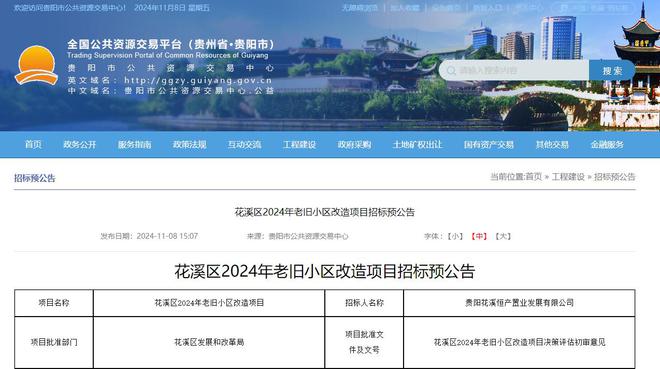Select the 土地矿权出让 navigation item
Image resolution: width=660 pixels, height=369 pixels.
(x=417, y=144)
